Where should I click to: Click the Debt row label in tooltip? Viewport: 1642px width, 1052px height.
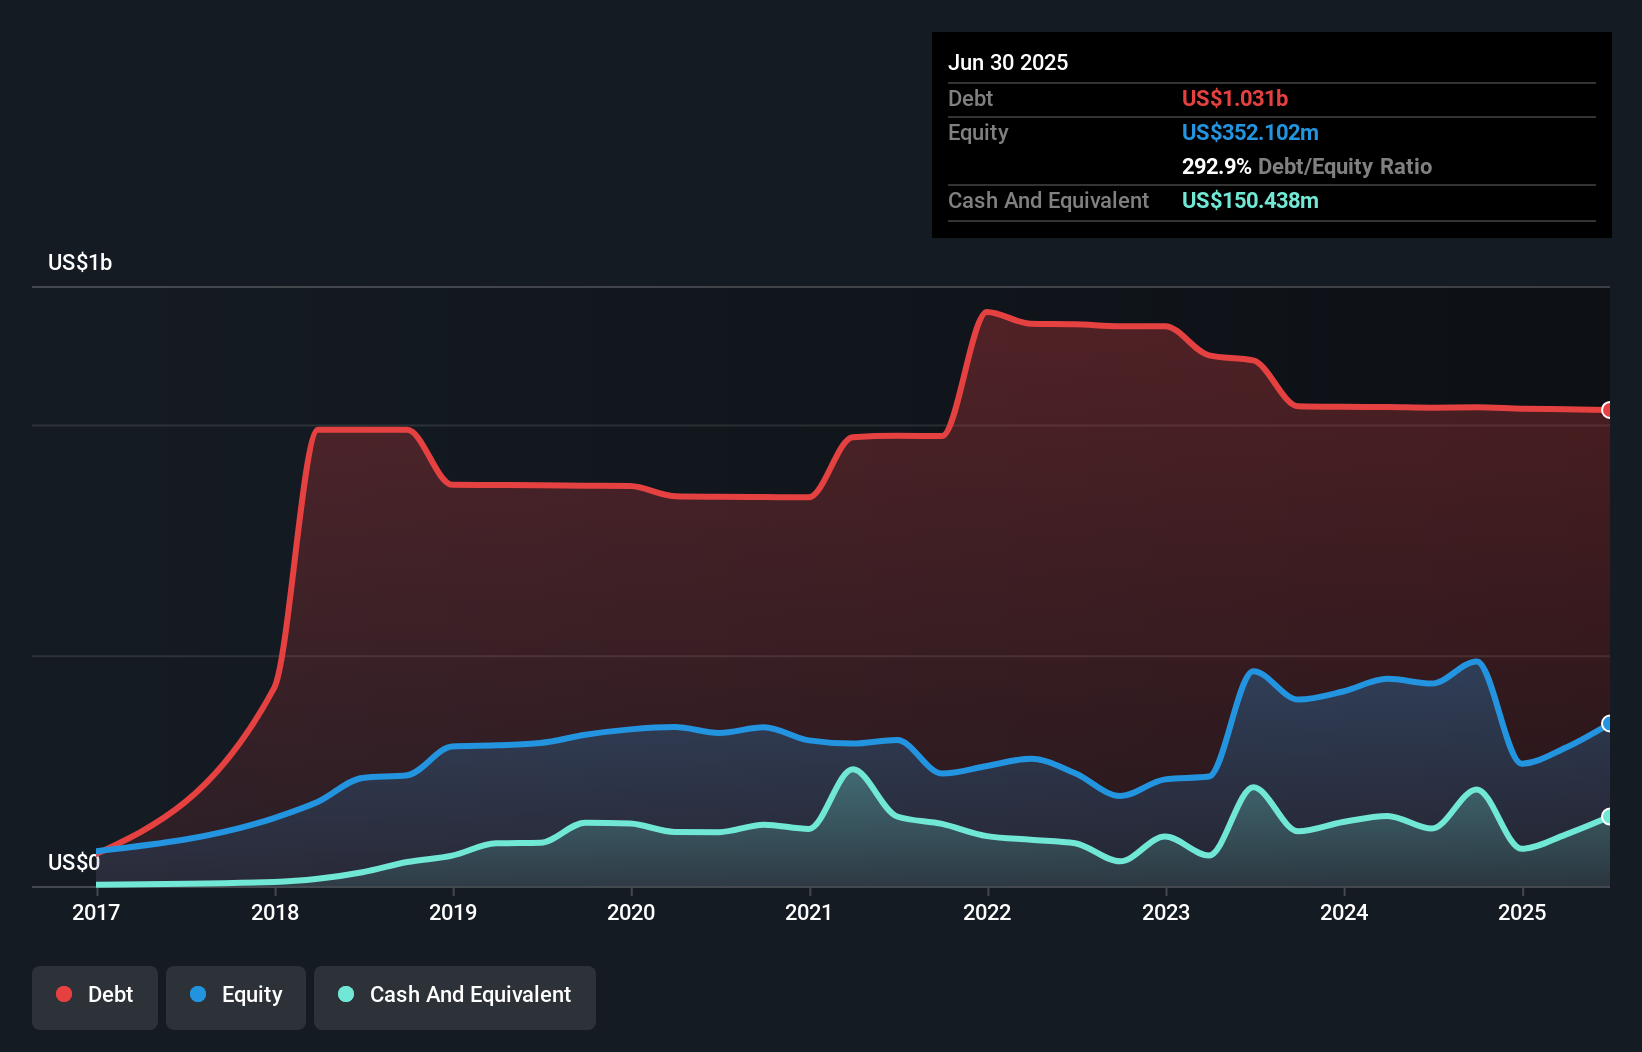click(x=970, y=98)
